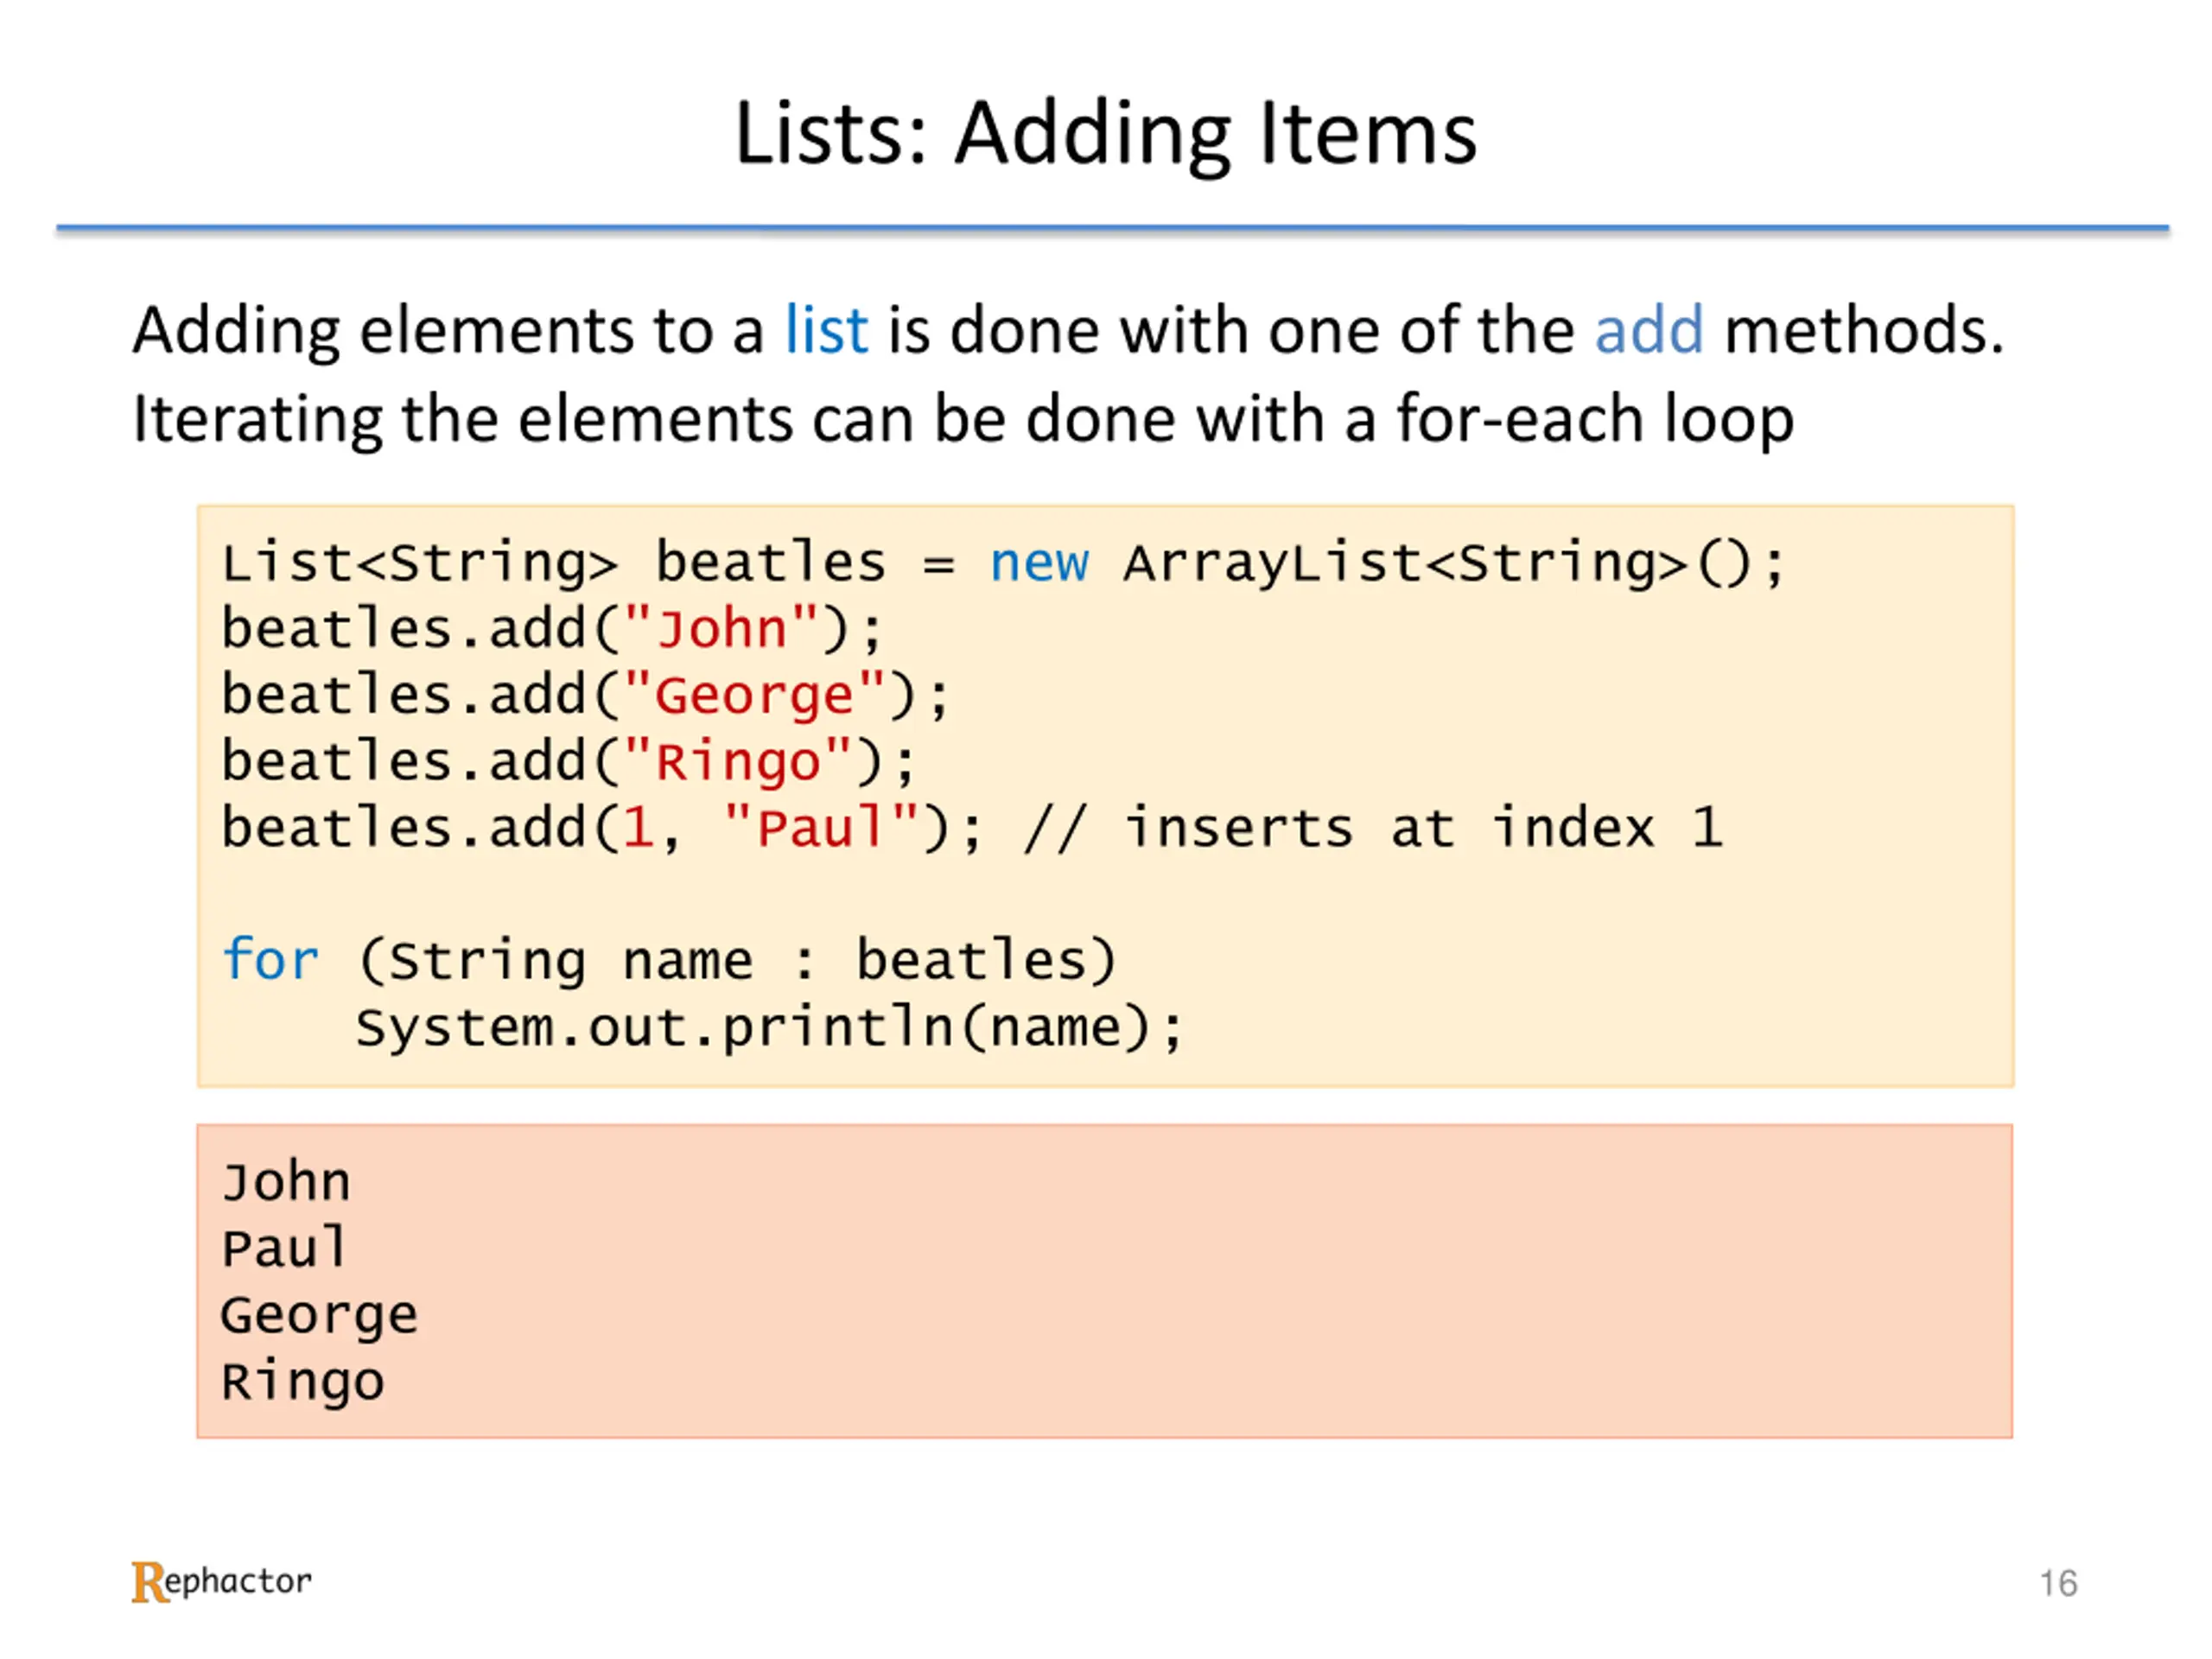Click the inserts at index 1 comment

[1373, 828]
